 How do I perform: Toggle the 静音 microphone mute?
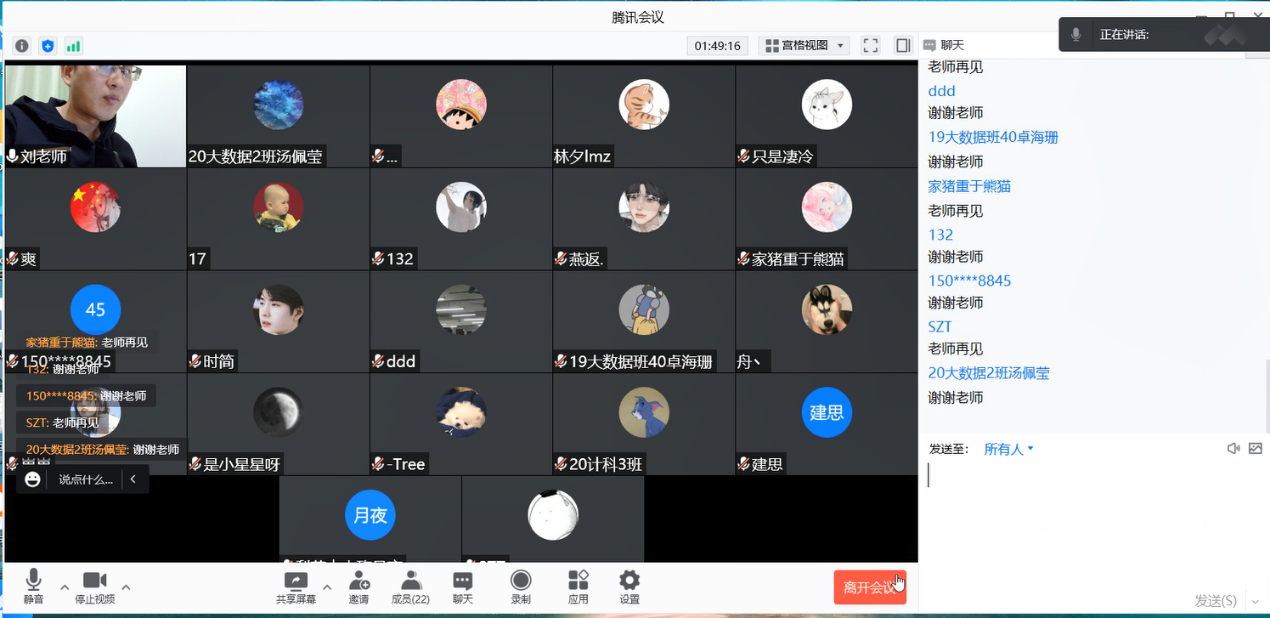pos(33,587)
